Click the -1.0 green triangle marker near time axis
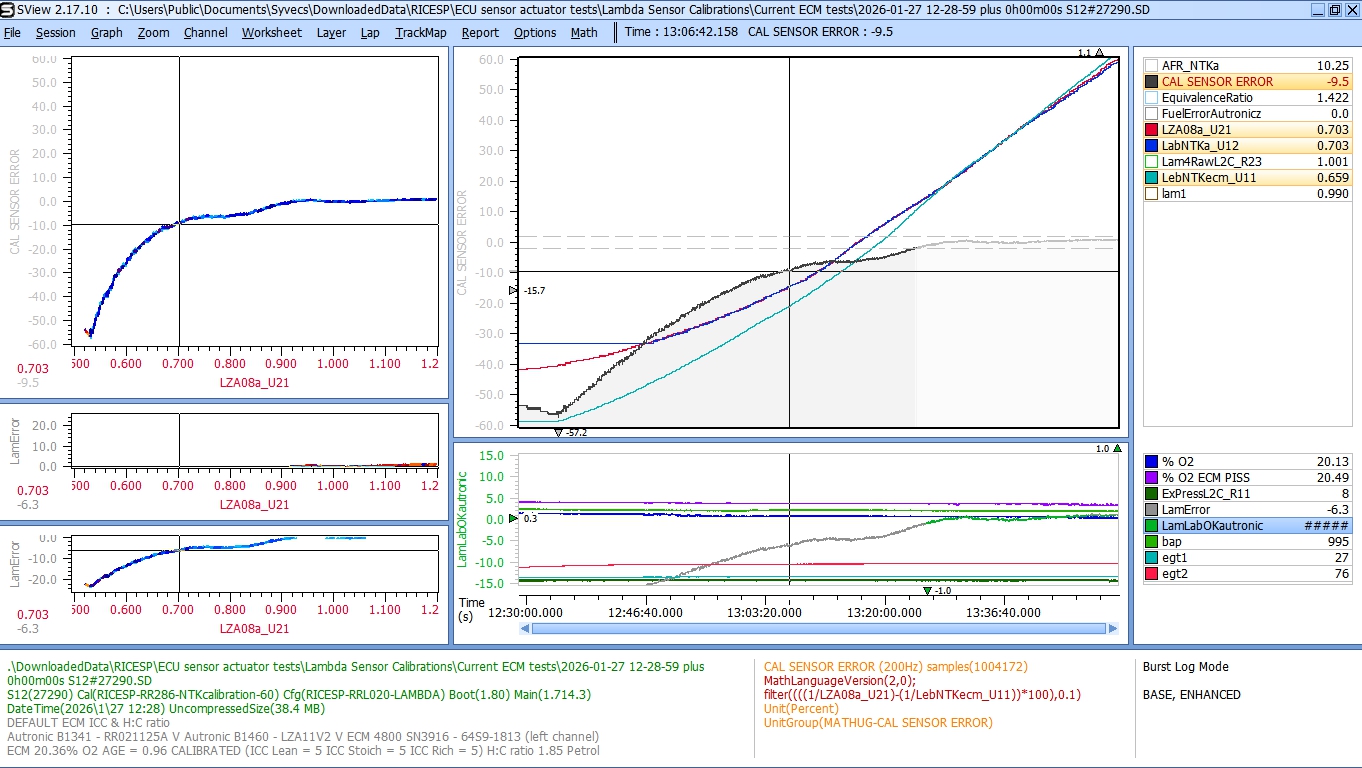The width and height of the screenshot is (1362, 768). 927,590
